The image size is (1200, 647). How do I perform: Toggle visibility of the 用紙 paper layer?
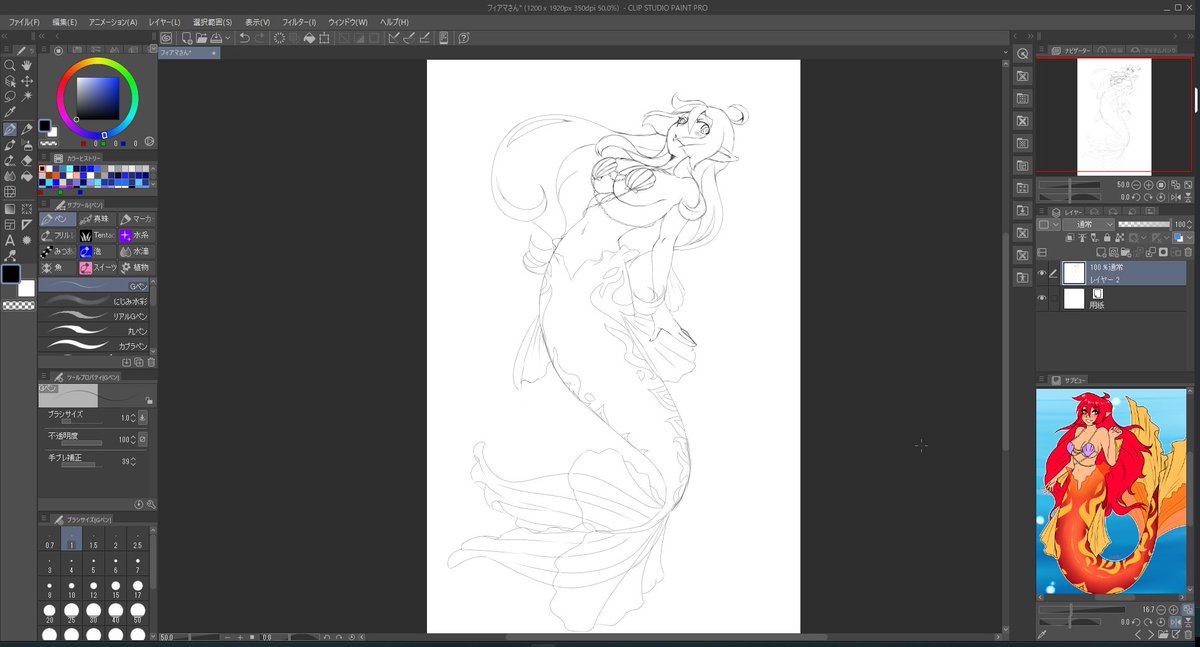(1042, 299)
